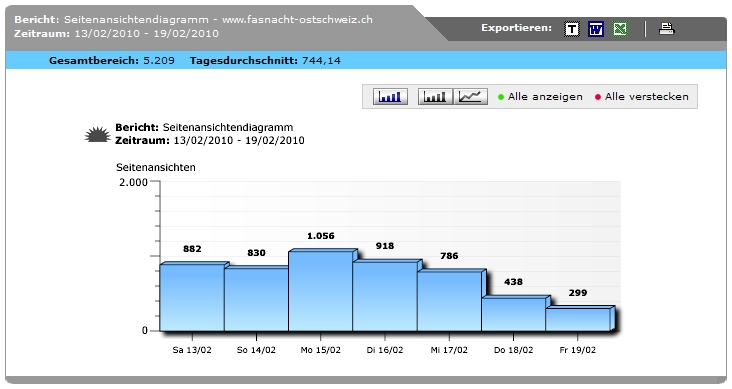Export report to Word document
732x389 pixels.
click(596, 29)
